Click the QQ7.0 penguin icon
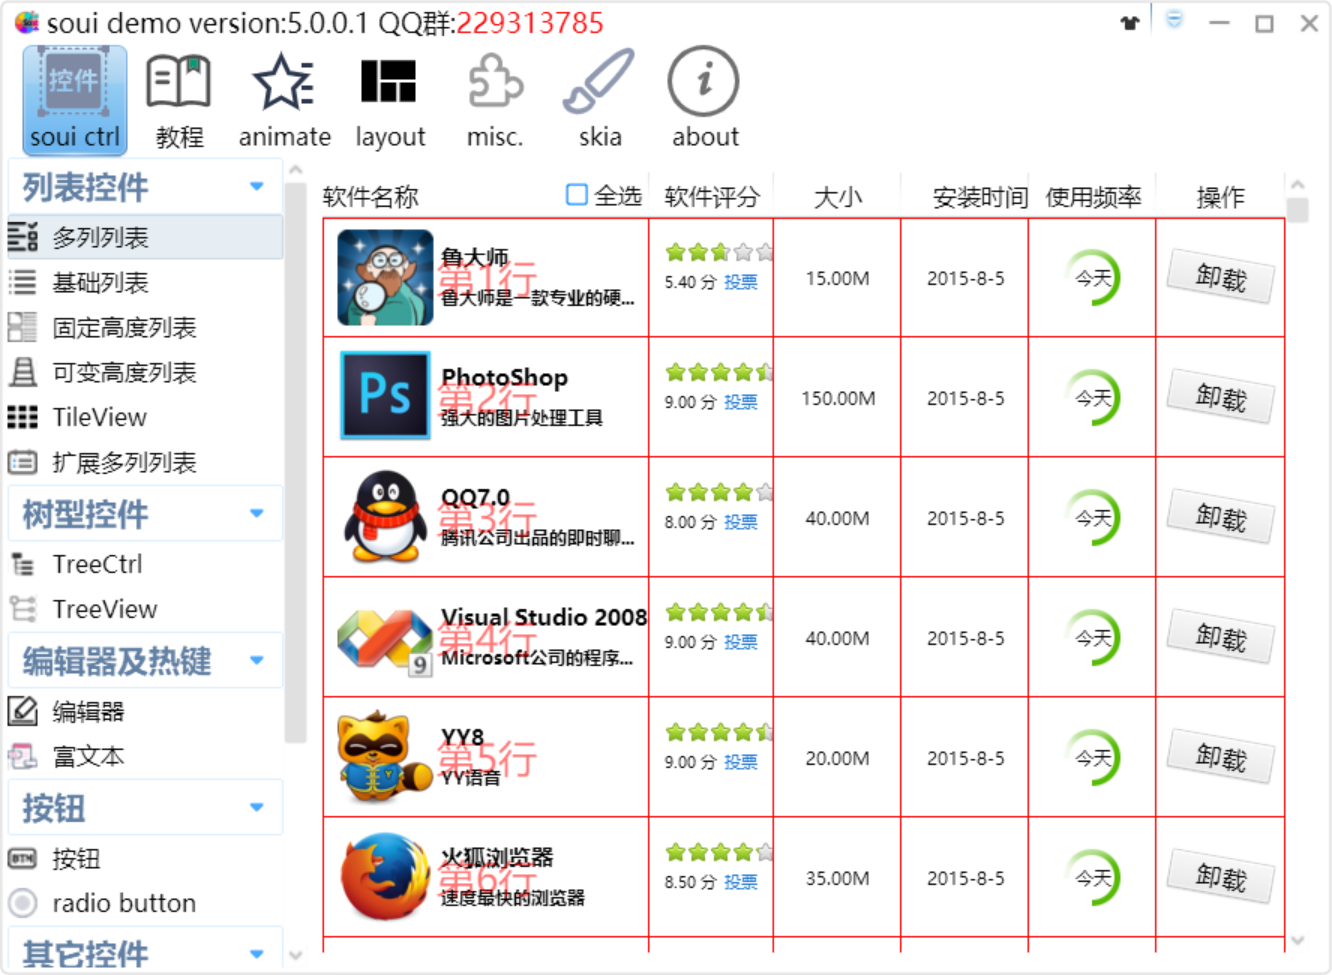1332x975 pixels. (385, 517)
